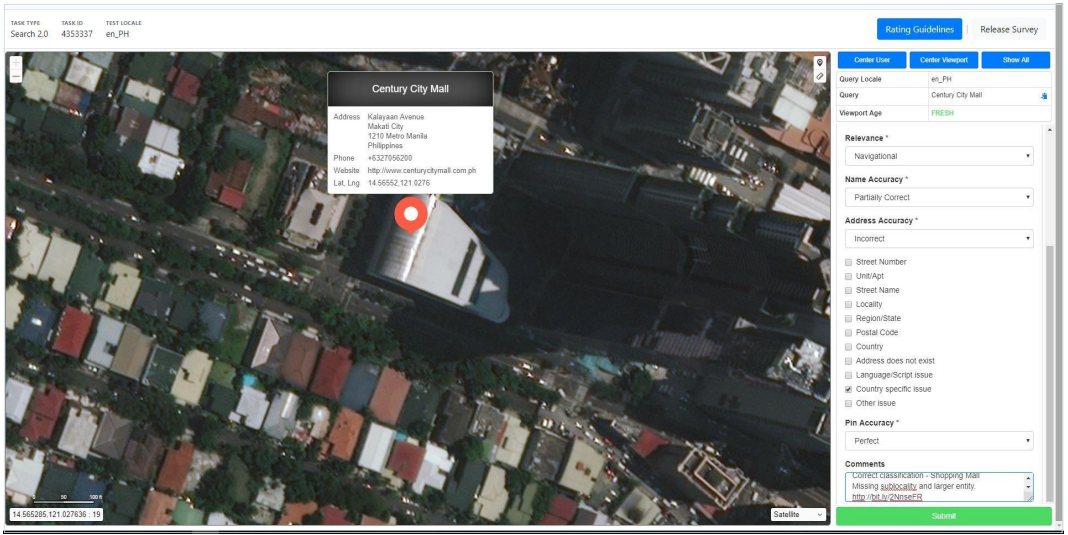Click the Center User button
This screenshot has height=535, width=1068.
[872, 60]
